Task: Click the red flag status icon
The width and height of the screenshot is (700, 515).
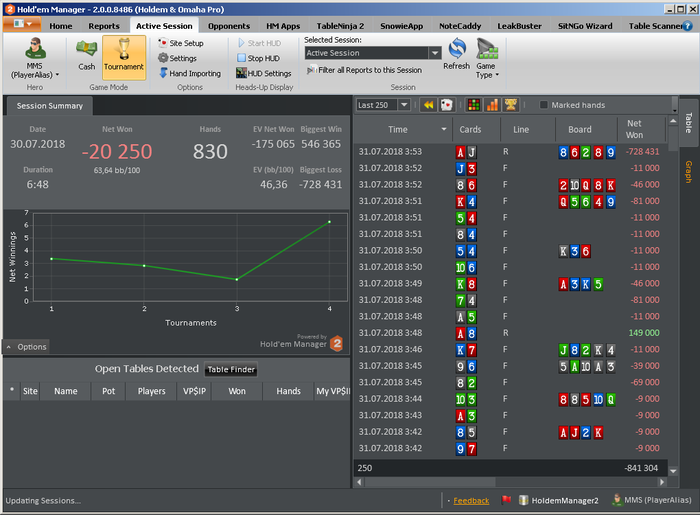Action: [506, 500]
